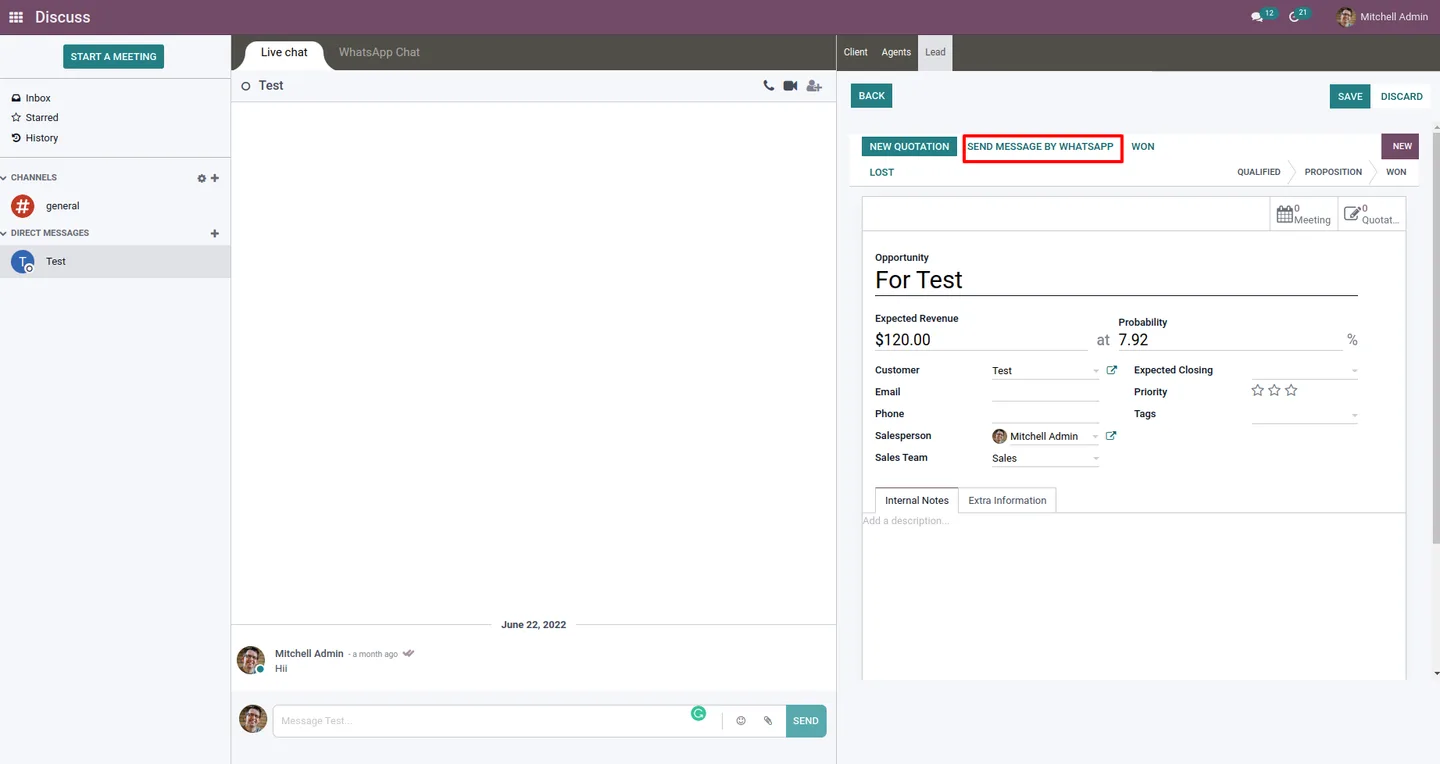Collapse the Direct Messages section
This screenshot has width=1440, height=764.
click(46, 233)
